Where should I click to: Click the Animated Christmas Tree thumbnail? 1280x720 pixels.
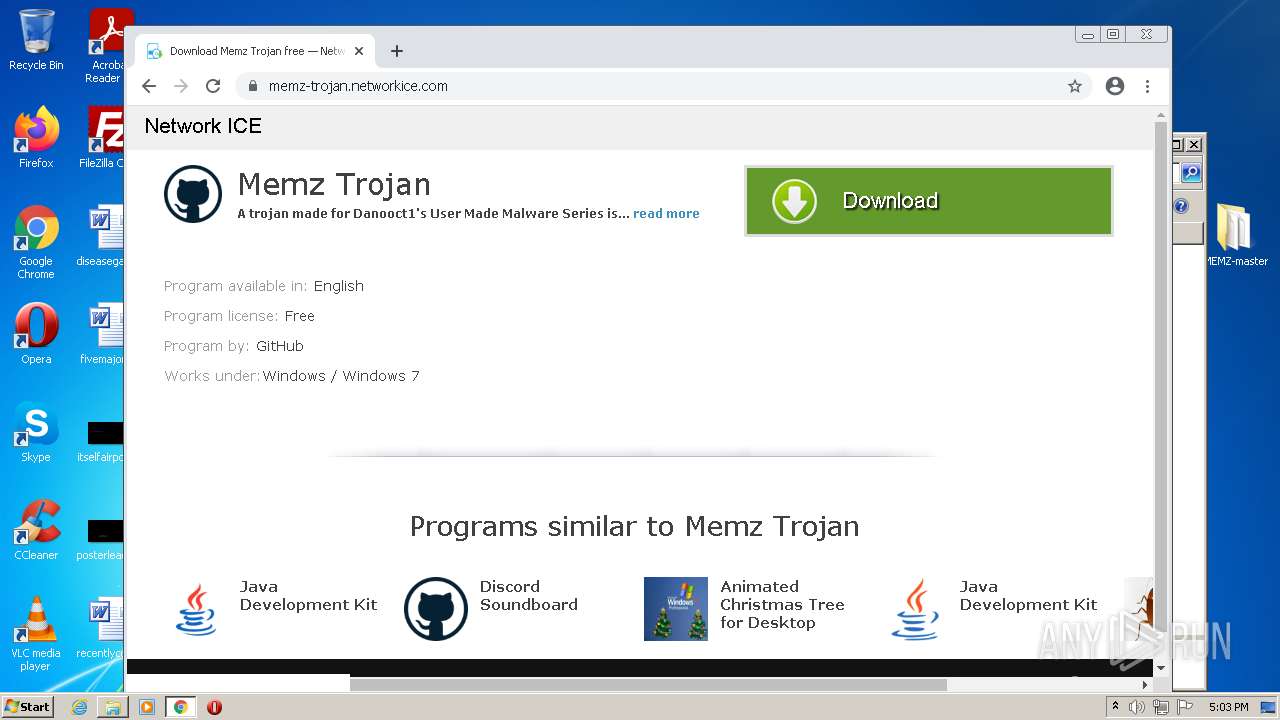pos(676,609)
